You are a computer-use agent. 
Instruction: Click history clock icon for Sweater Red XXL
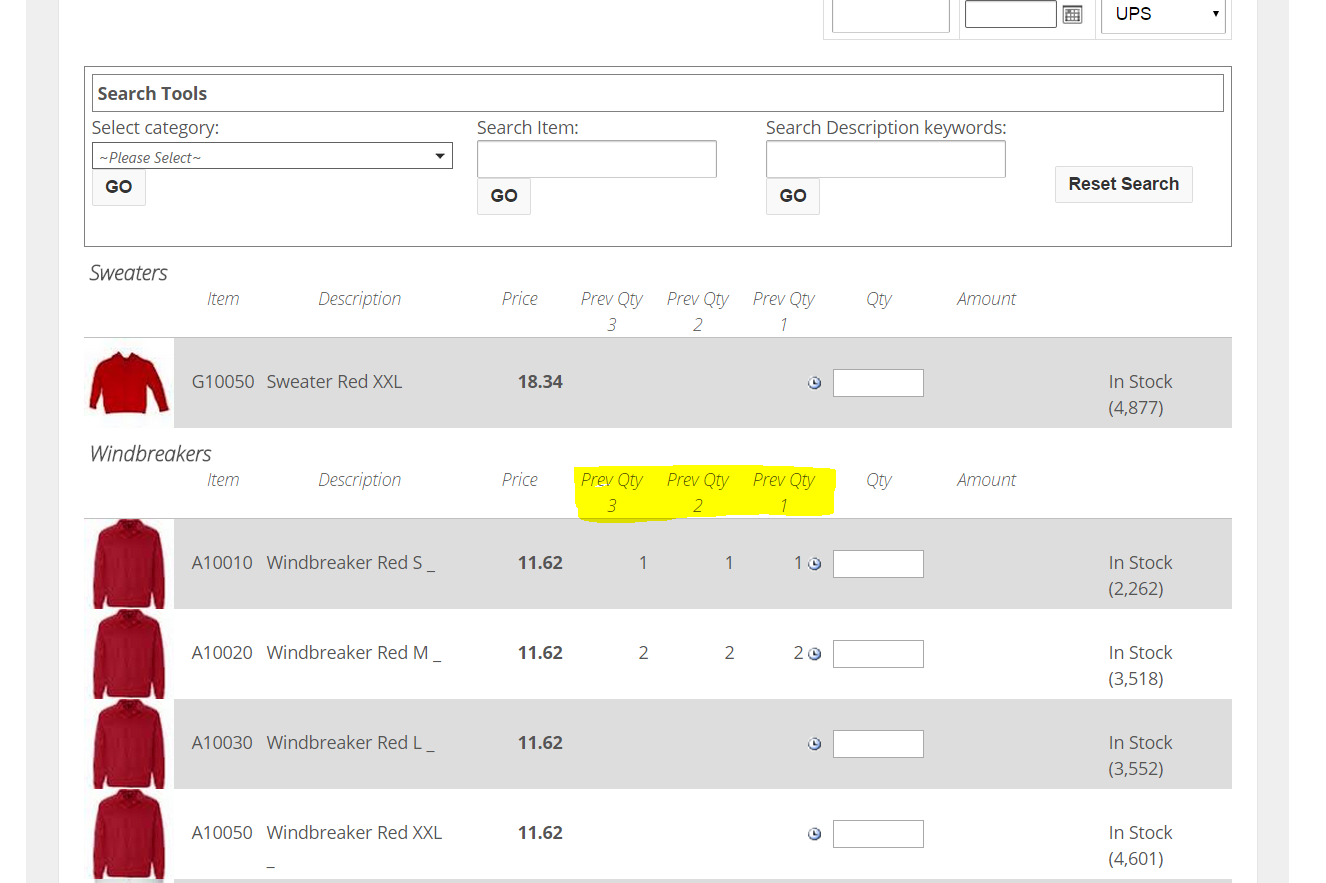tap(814, 383)
